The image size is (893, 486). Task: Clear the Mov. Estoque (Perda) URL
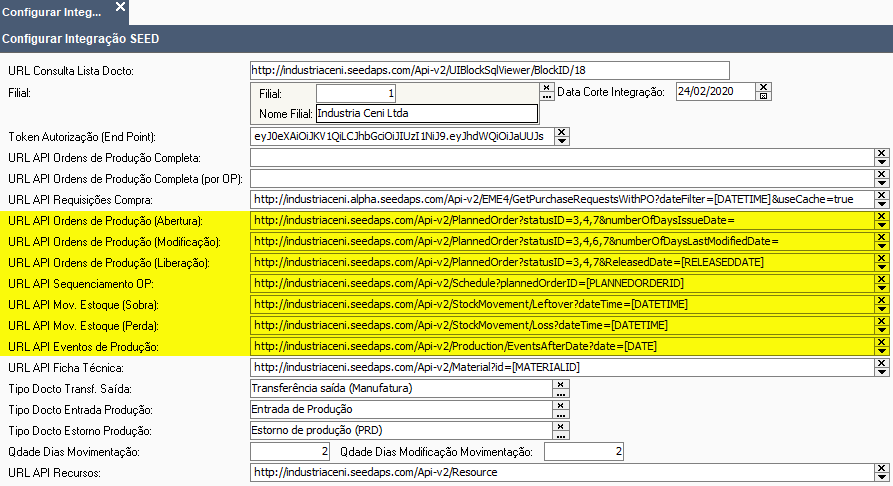click(x=882, y=322)
